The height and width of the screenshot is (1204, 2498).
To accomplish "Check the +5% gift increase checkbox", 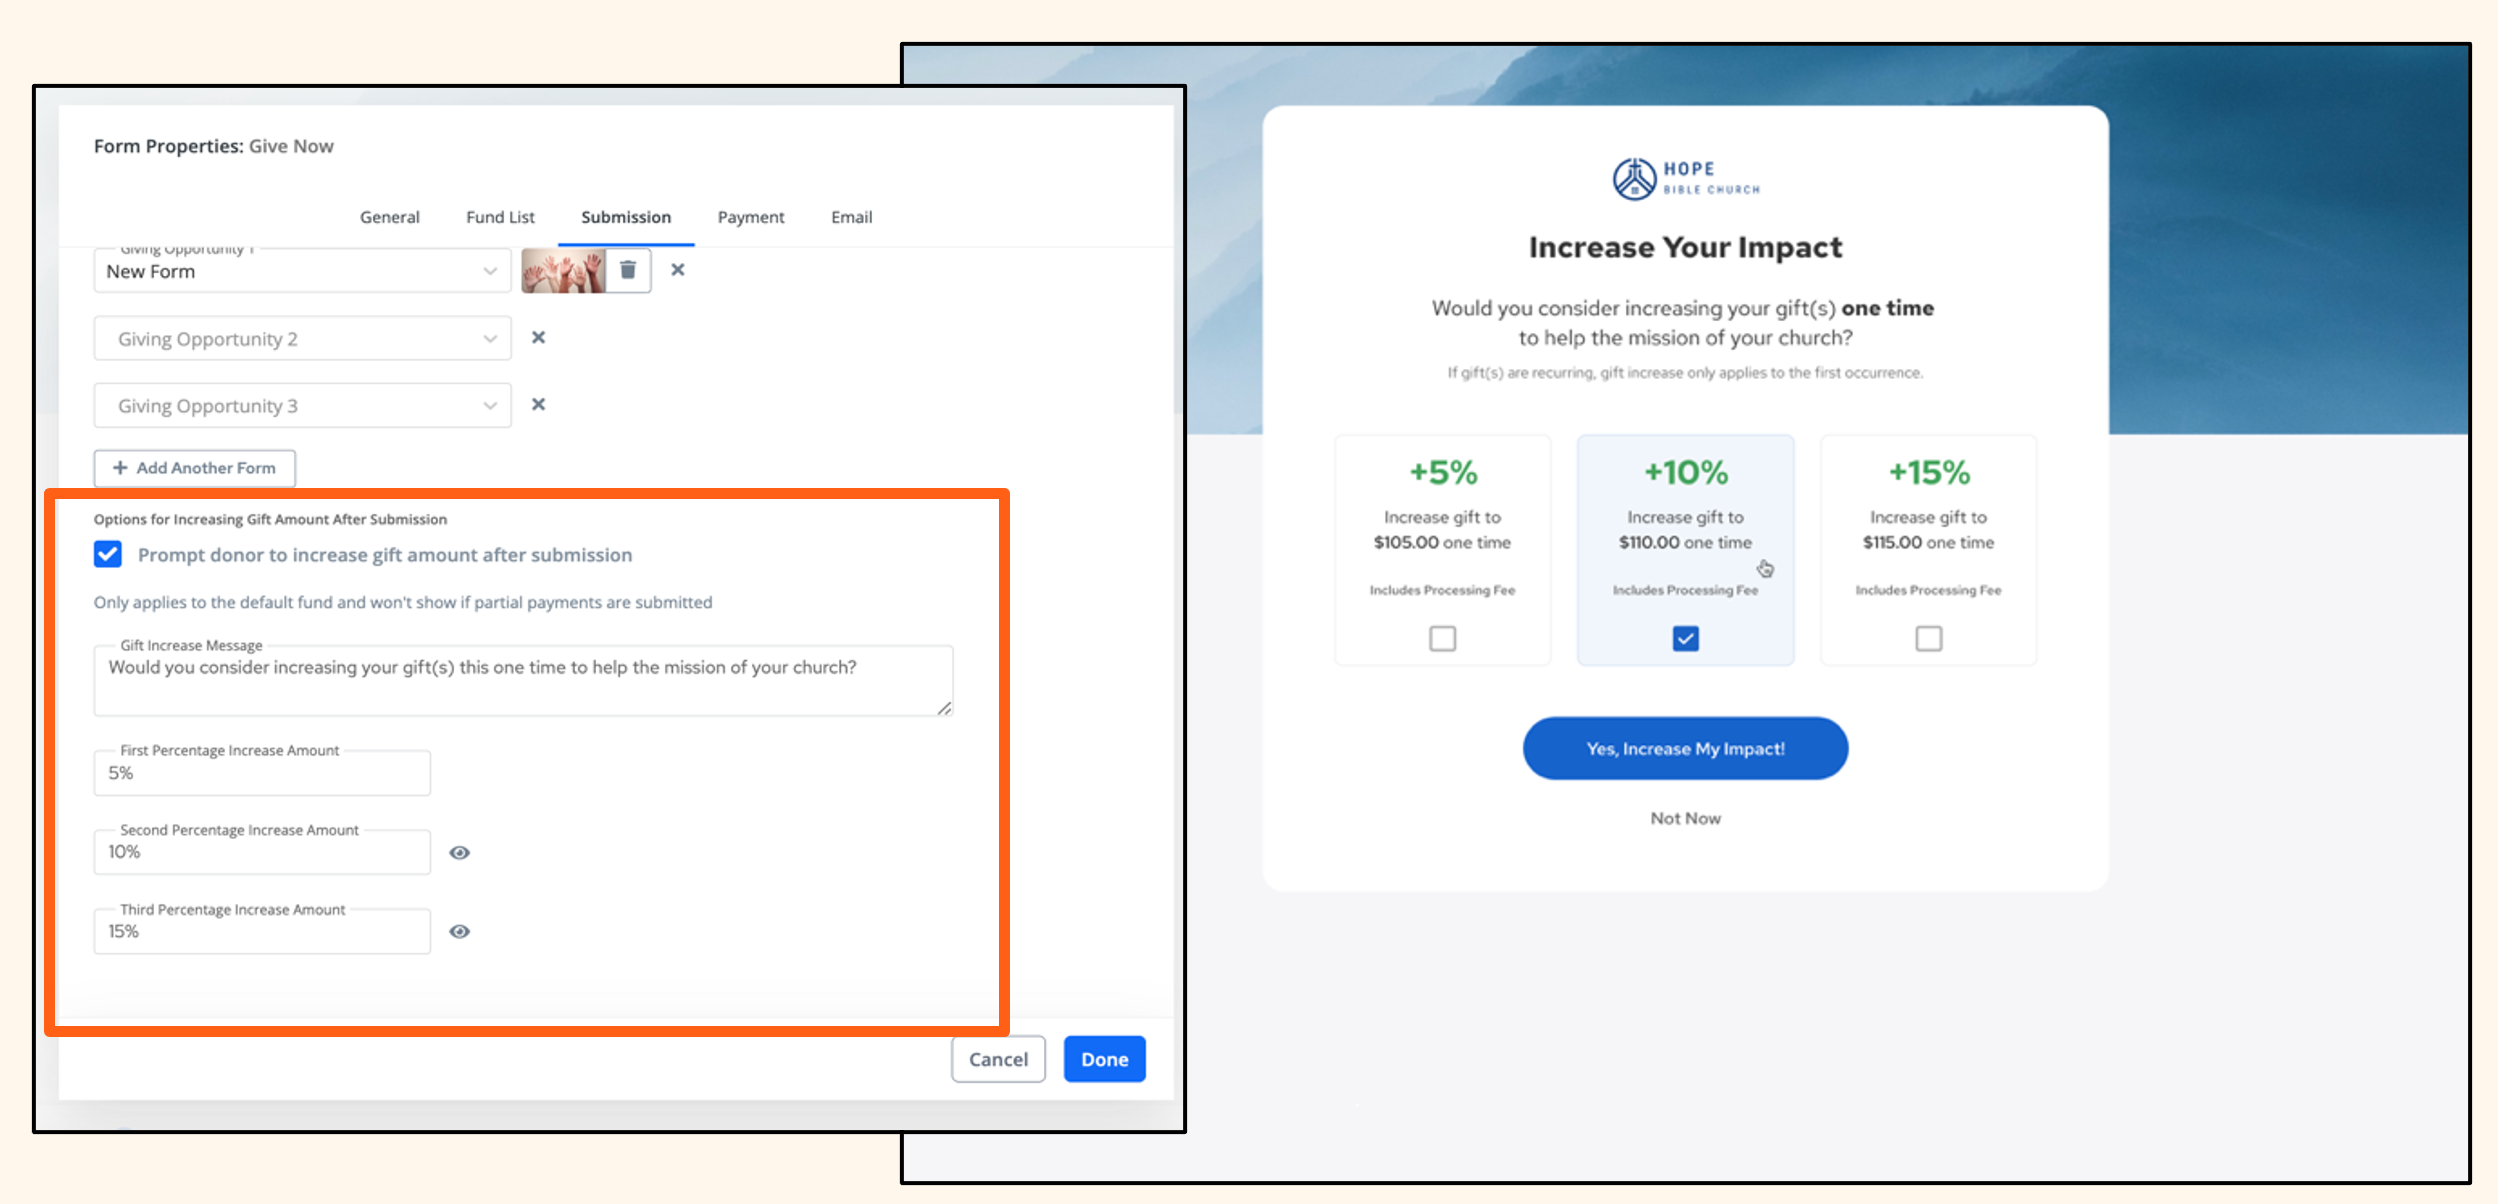I will 1442,638.
